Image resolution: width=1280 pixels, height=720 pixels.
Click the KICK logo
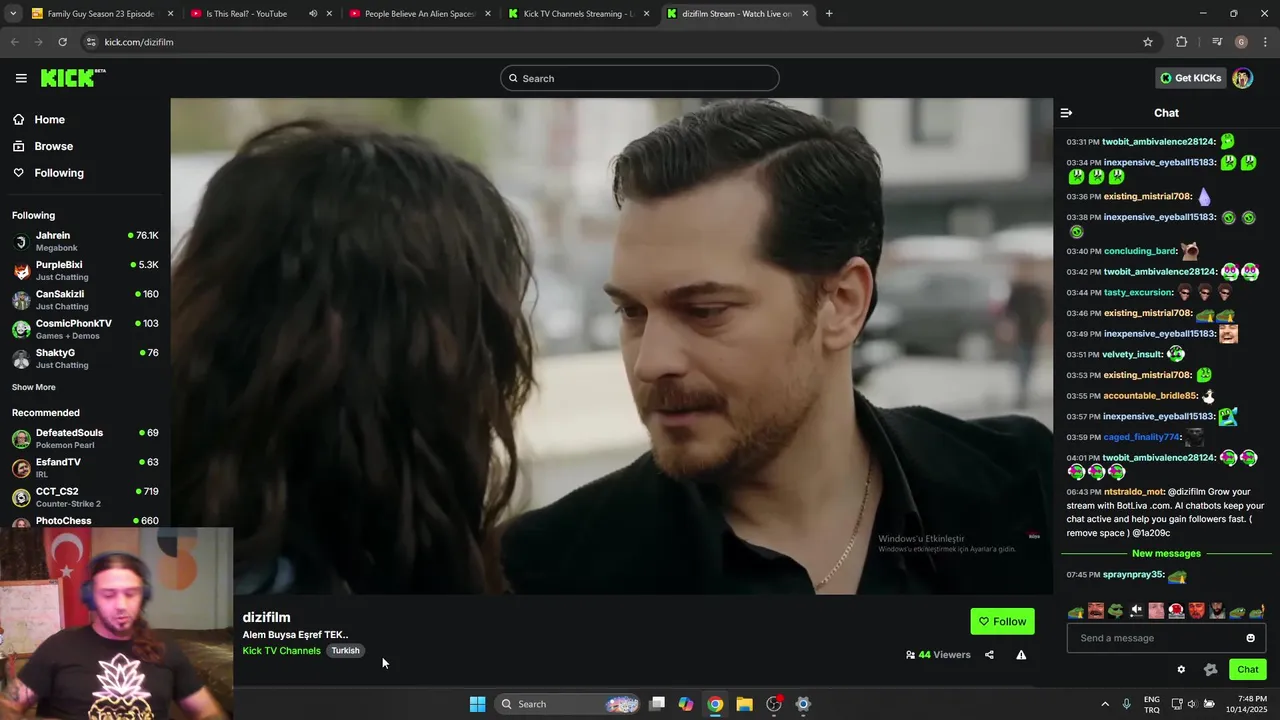[x=73, y=78]
